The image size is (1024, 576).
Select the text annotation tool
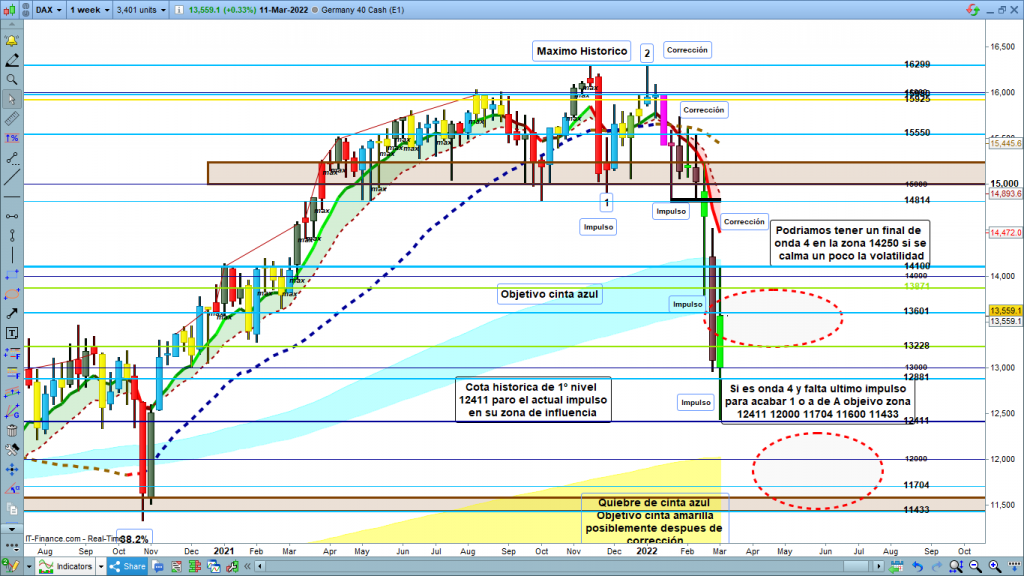click(x=11, y=332)
